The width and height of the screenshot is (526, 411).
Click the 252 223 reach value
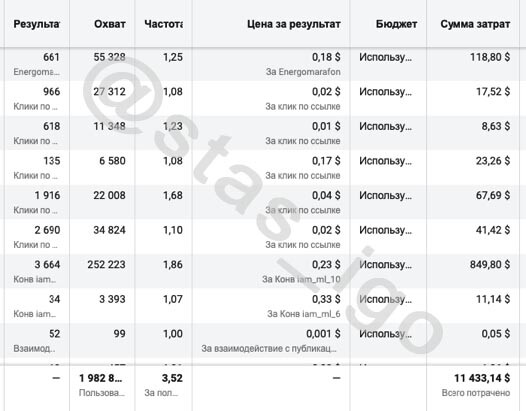pos(106,264)
